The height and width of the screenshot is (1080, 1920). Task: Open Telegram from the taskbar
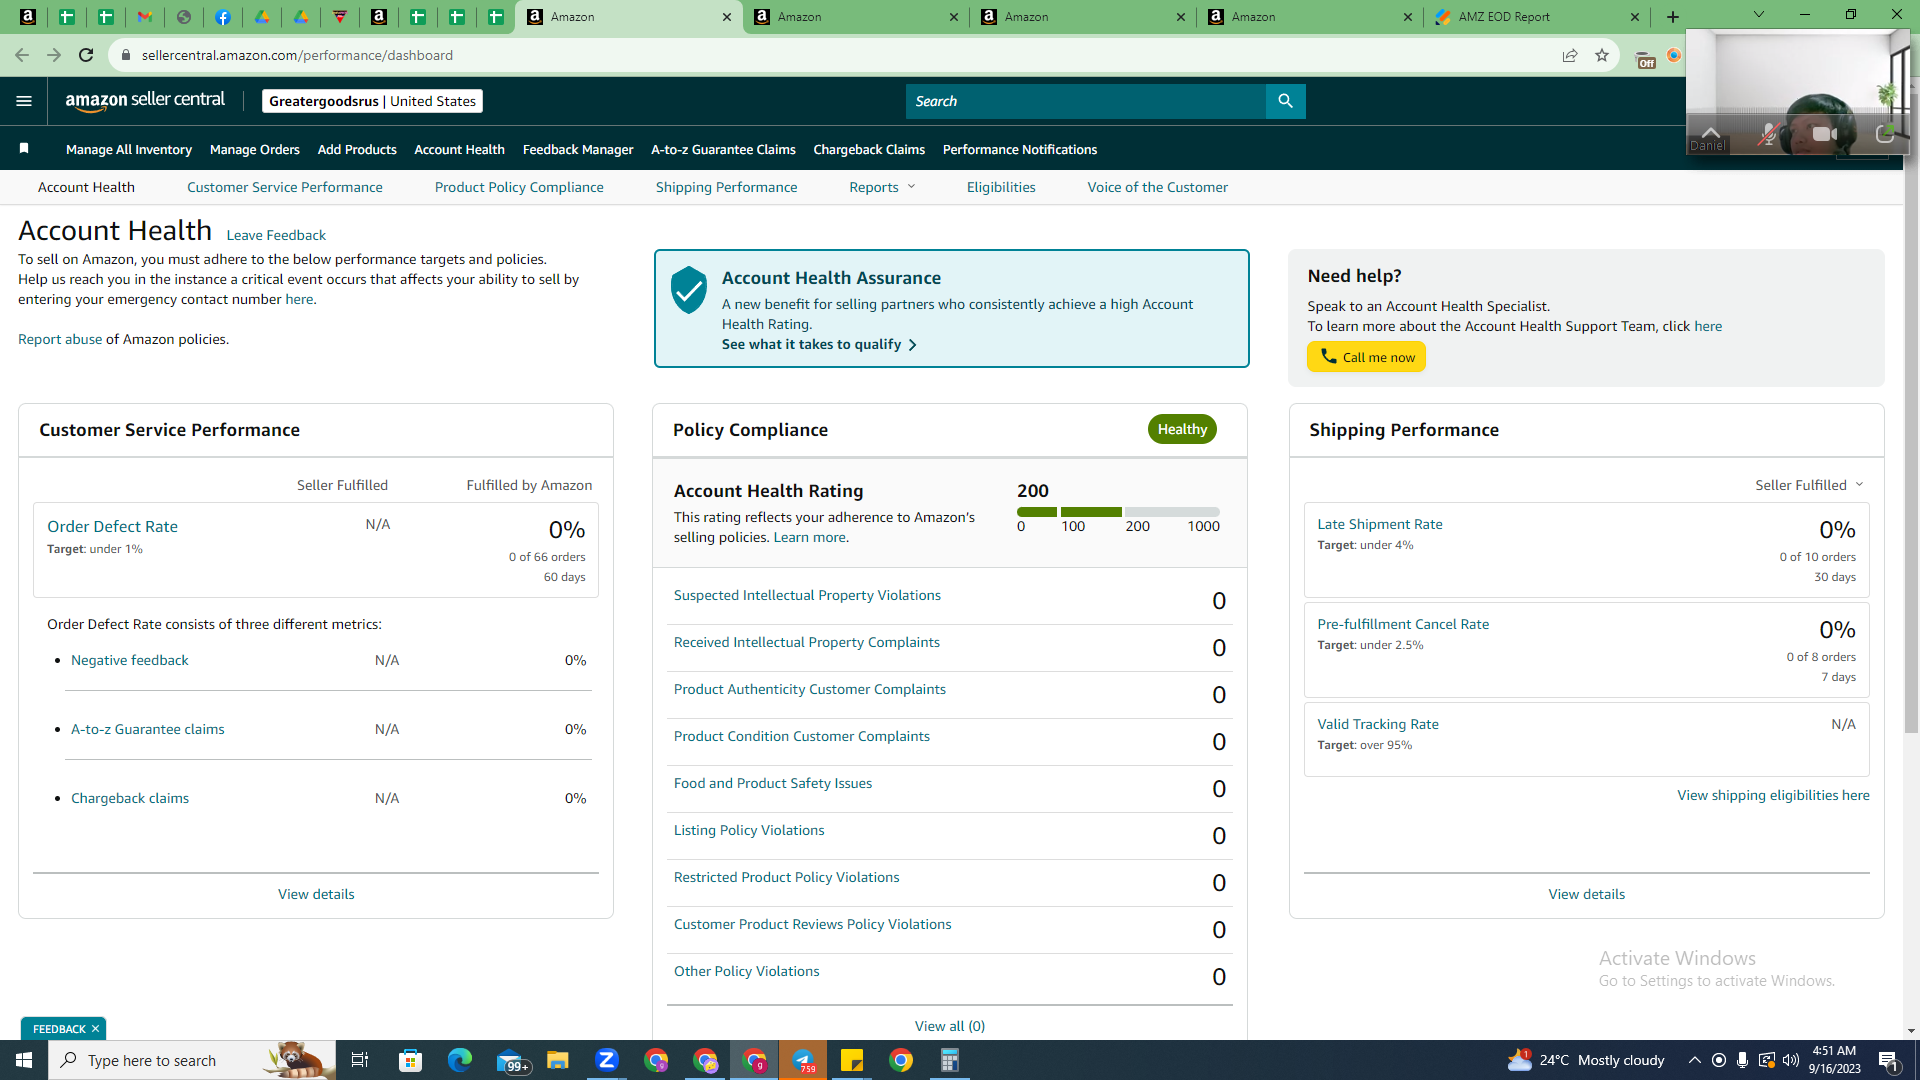(804, 1060)
